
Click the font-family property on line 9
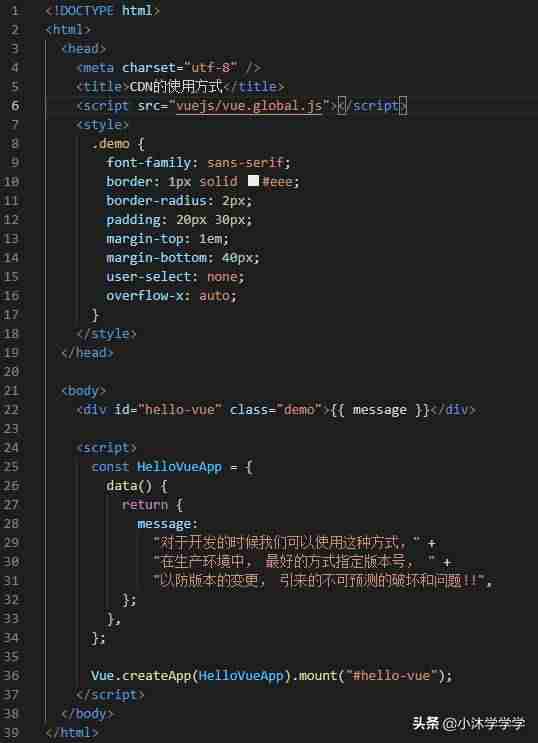coord(148,162)
